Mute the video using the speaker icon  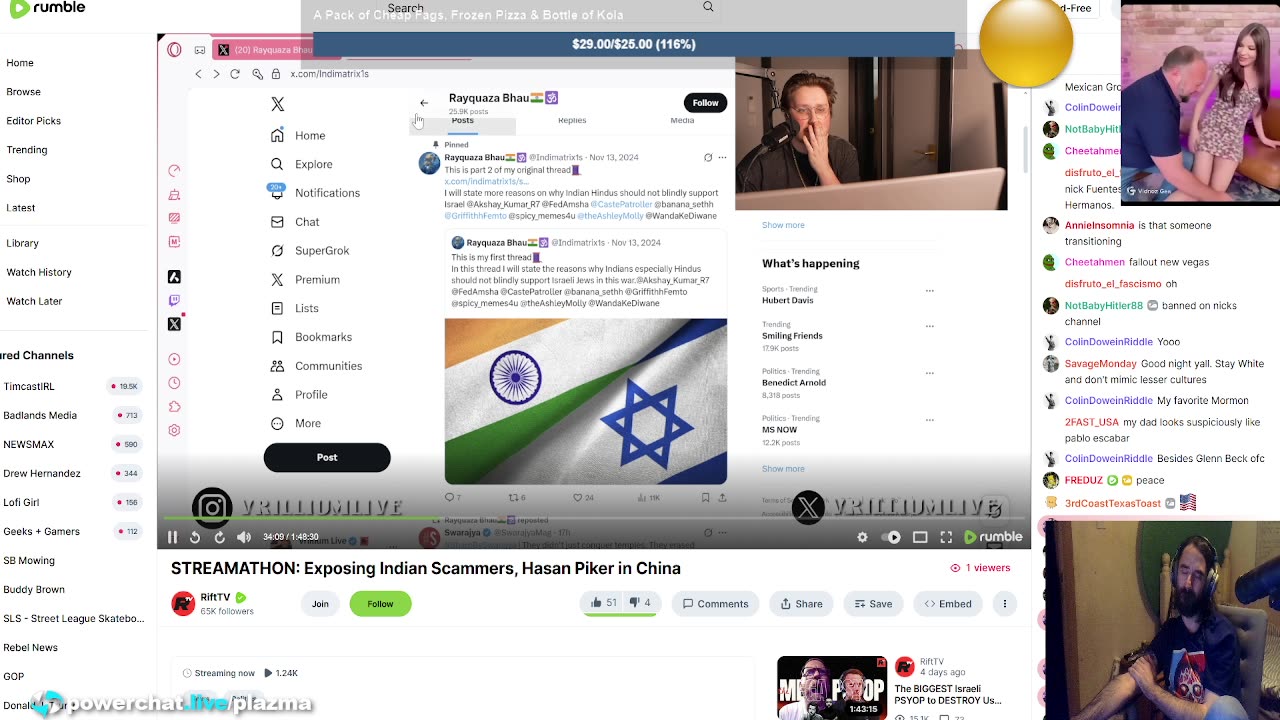pos(244,537)
